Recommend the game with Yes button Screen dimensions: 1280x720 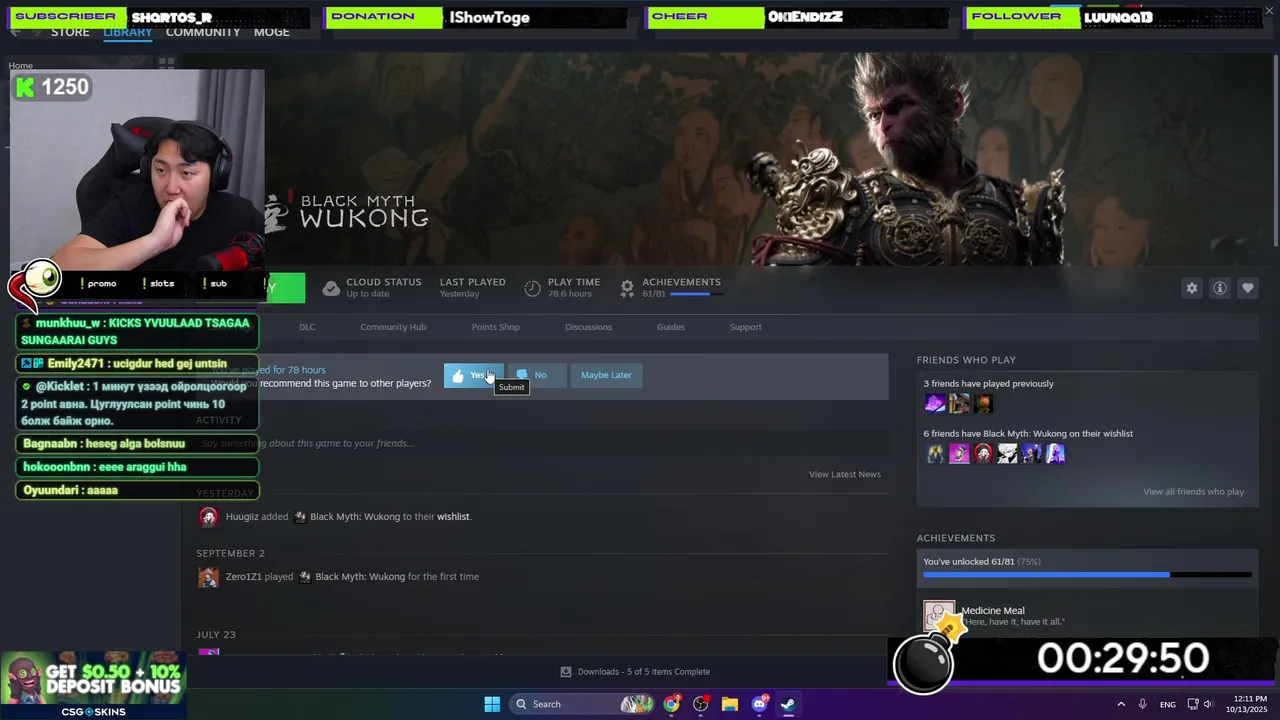pos(473,375)
